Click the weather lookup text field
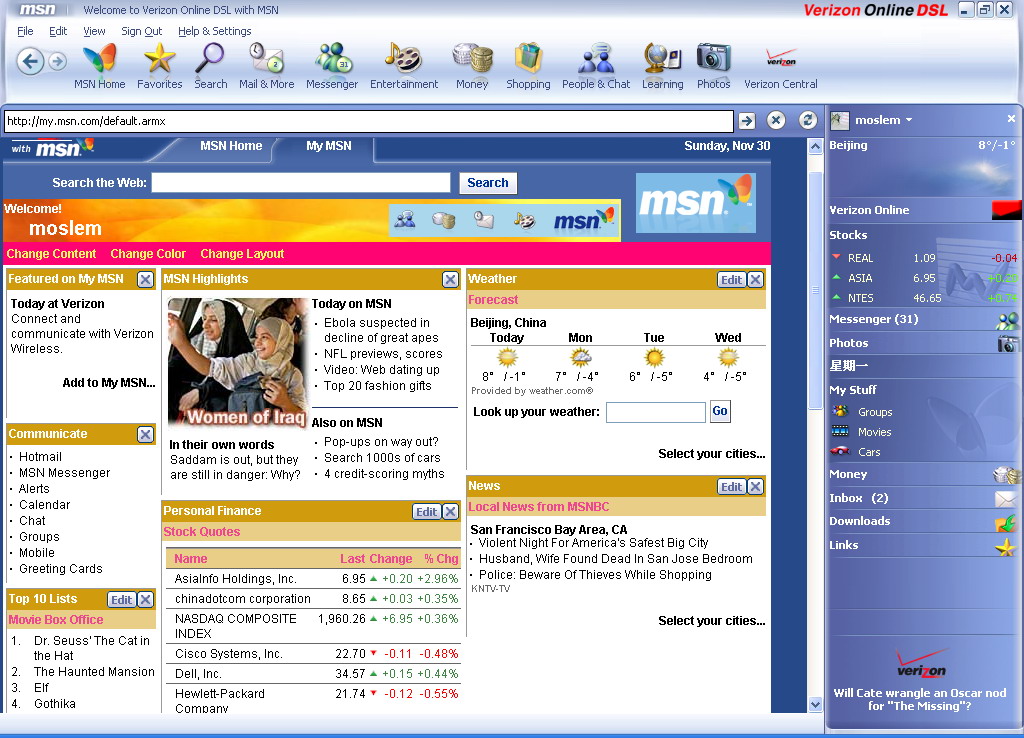 tap(655, 412)
